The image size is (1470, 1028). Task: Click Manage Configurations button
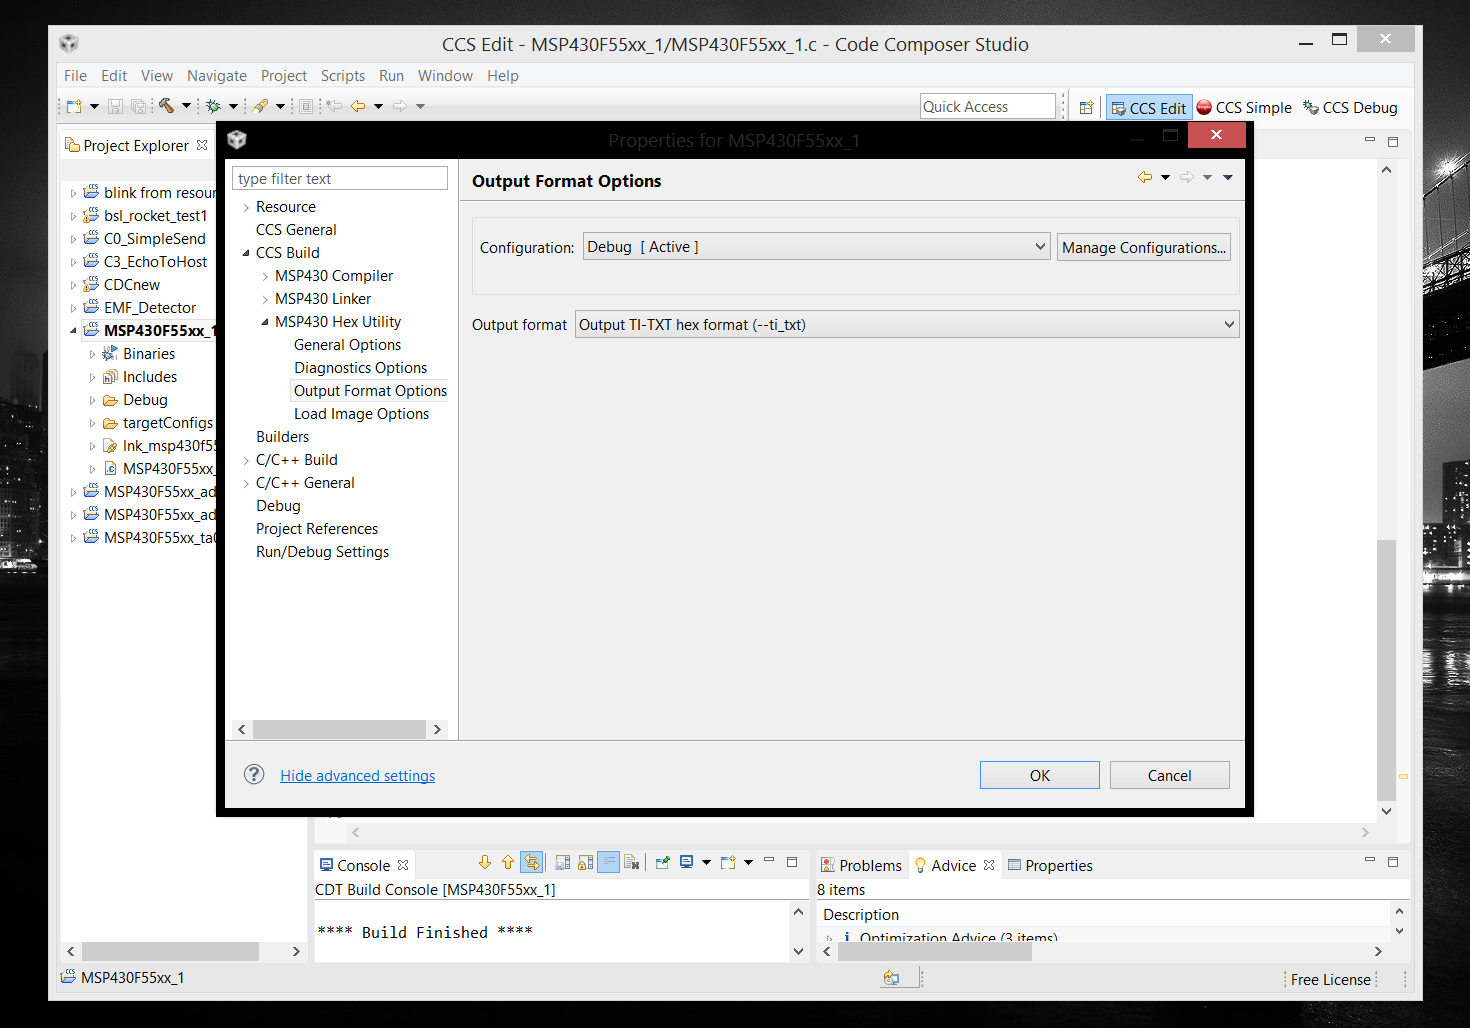(x=1144, y=247)
